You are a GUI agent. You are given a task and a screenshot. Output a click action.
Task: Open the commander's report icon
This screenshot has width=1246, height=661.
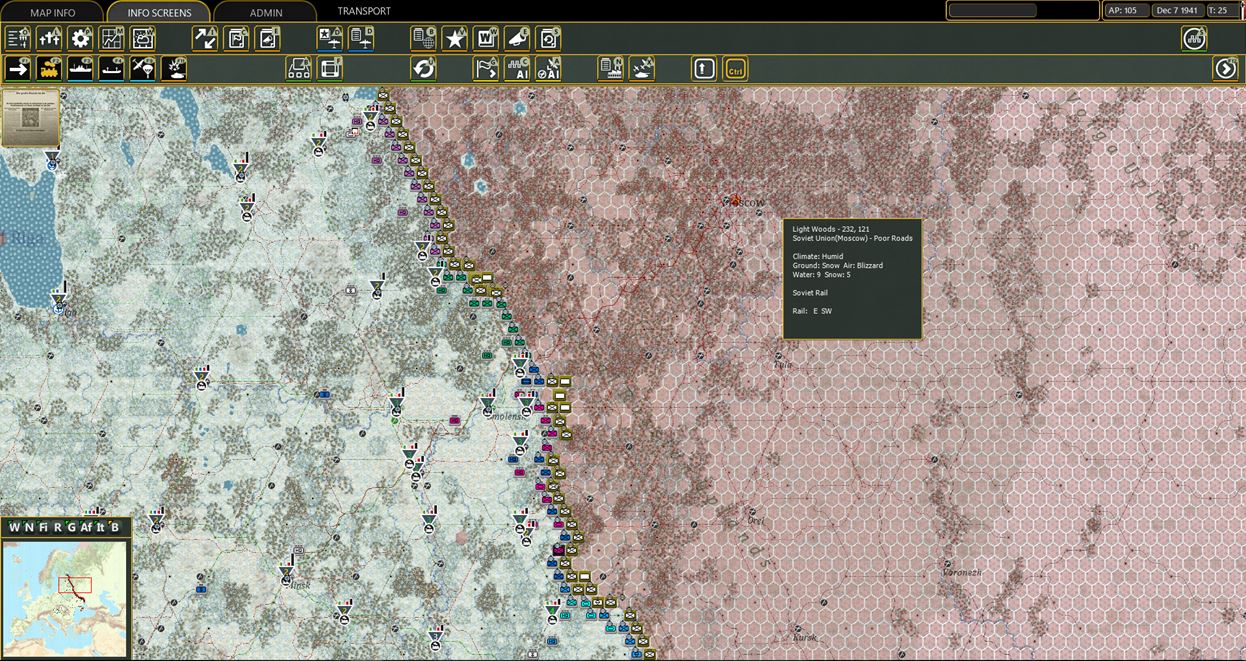[237, 39]
